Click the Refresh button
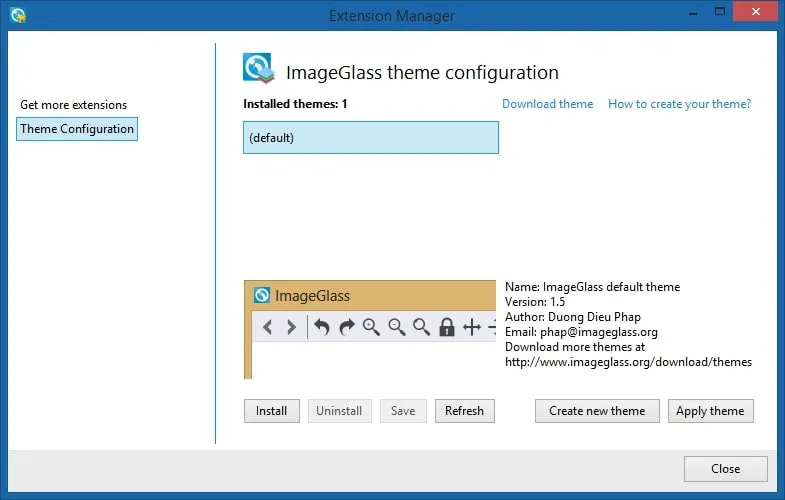 465,411
